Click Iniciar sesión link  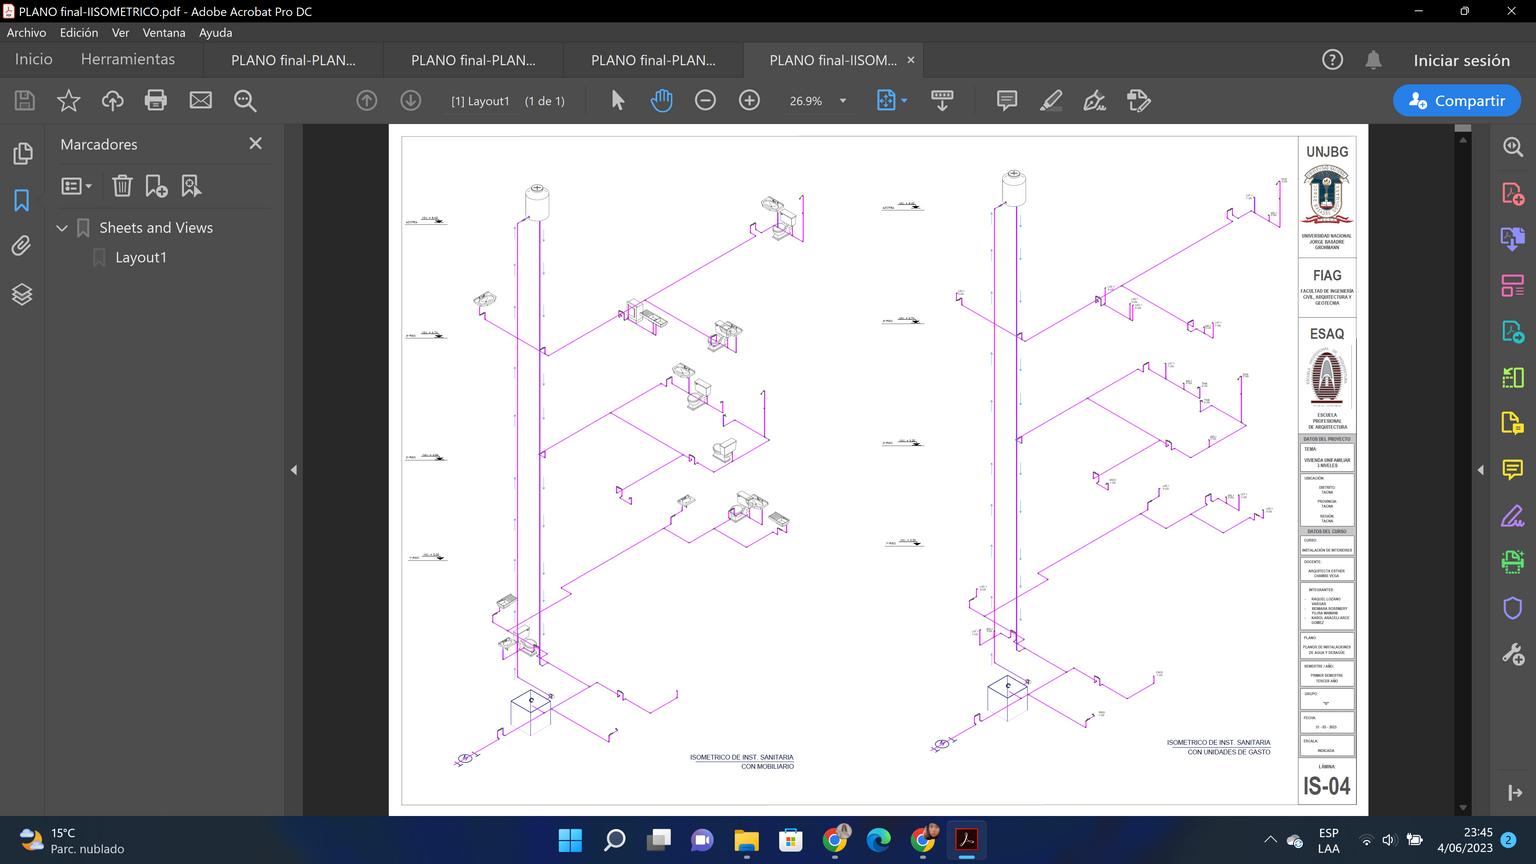(x=1461, y=60)
